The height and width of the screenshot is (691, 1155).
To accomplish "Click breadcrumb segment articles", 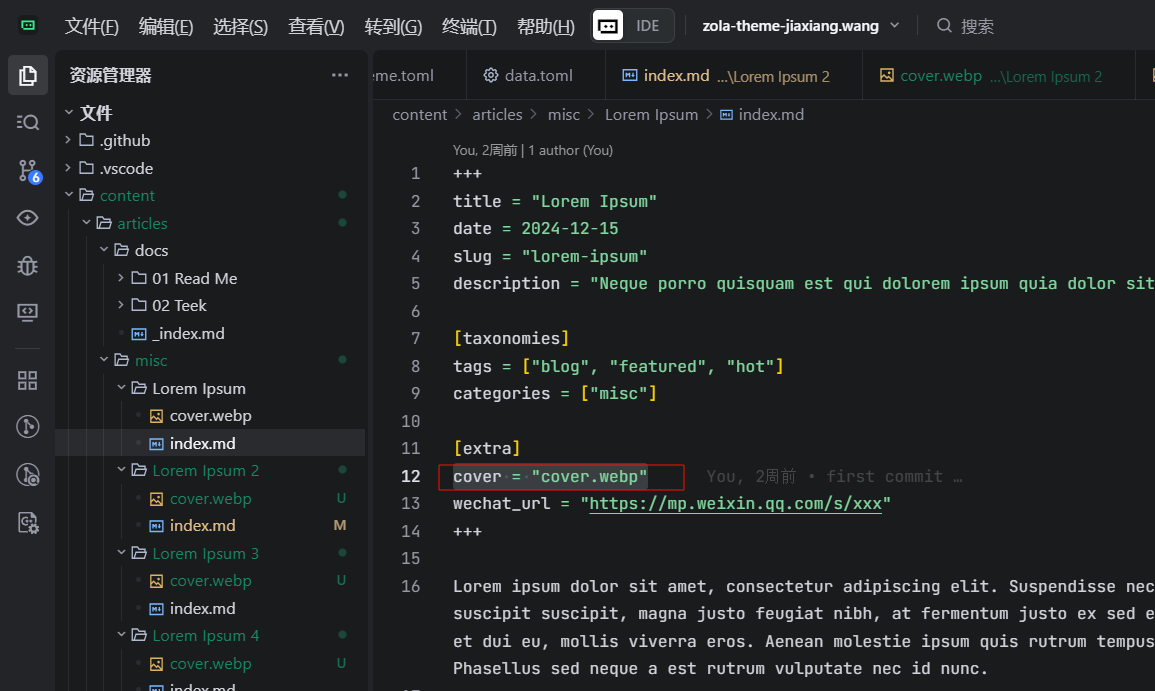I will click(497, 114).
